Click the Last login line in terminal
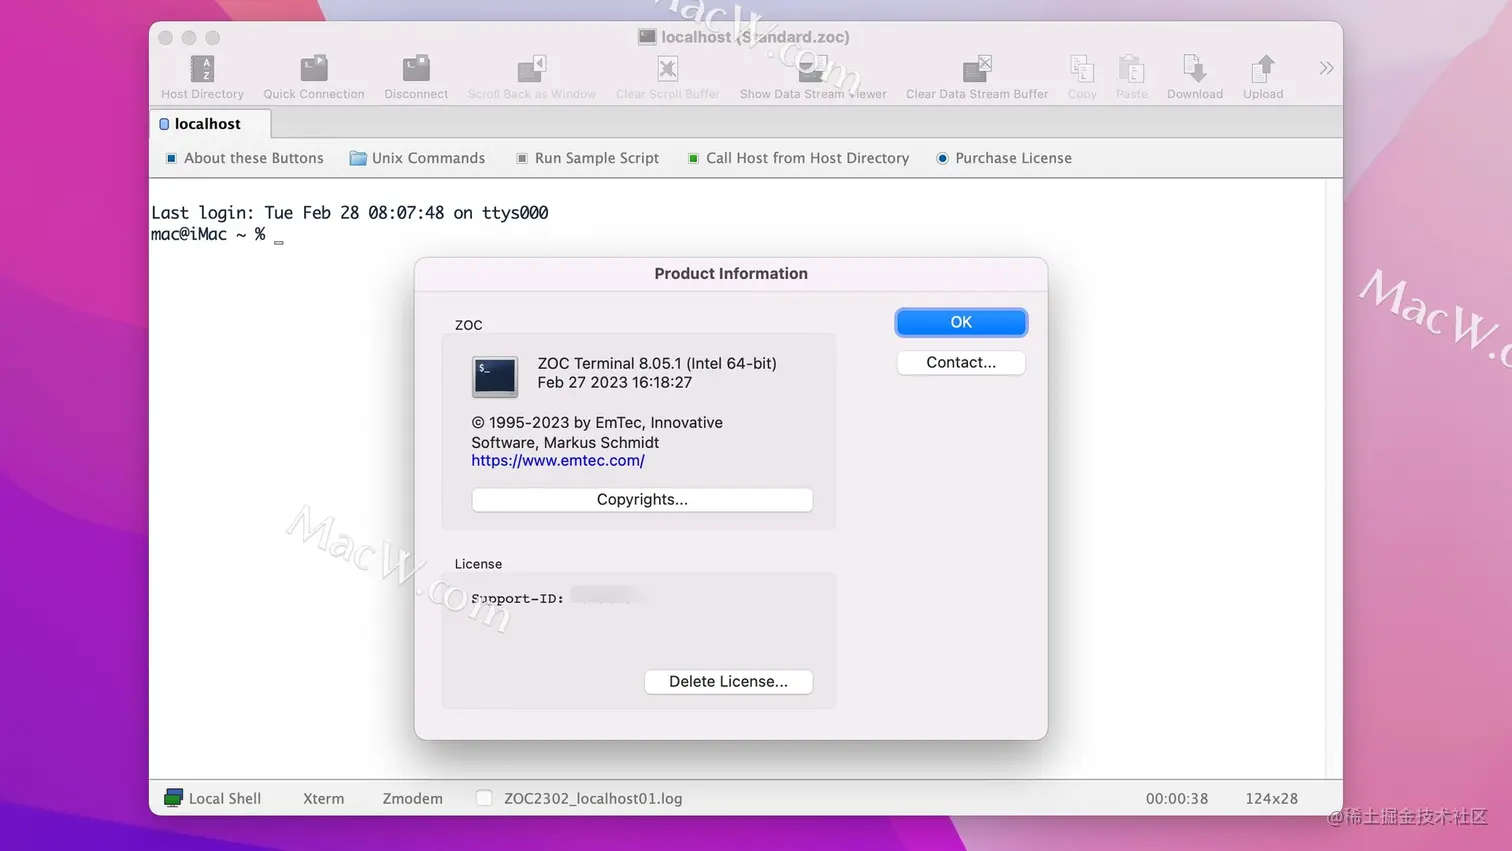Image resolution: width=1512 pixels, height=851 pixels. (350, 213)
